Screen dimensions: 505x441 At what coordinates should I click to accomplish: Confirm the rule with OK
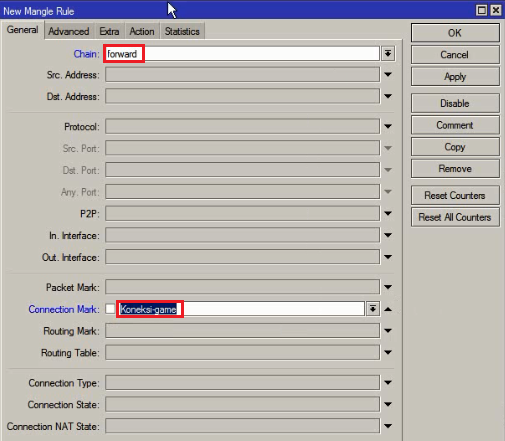tap(455, 33)
